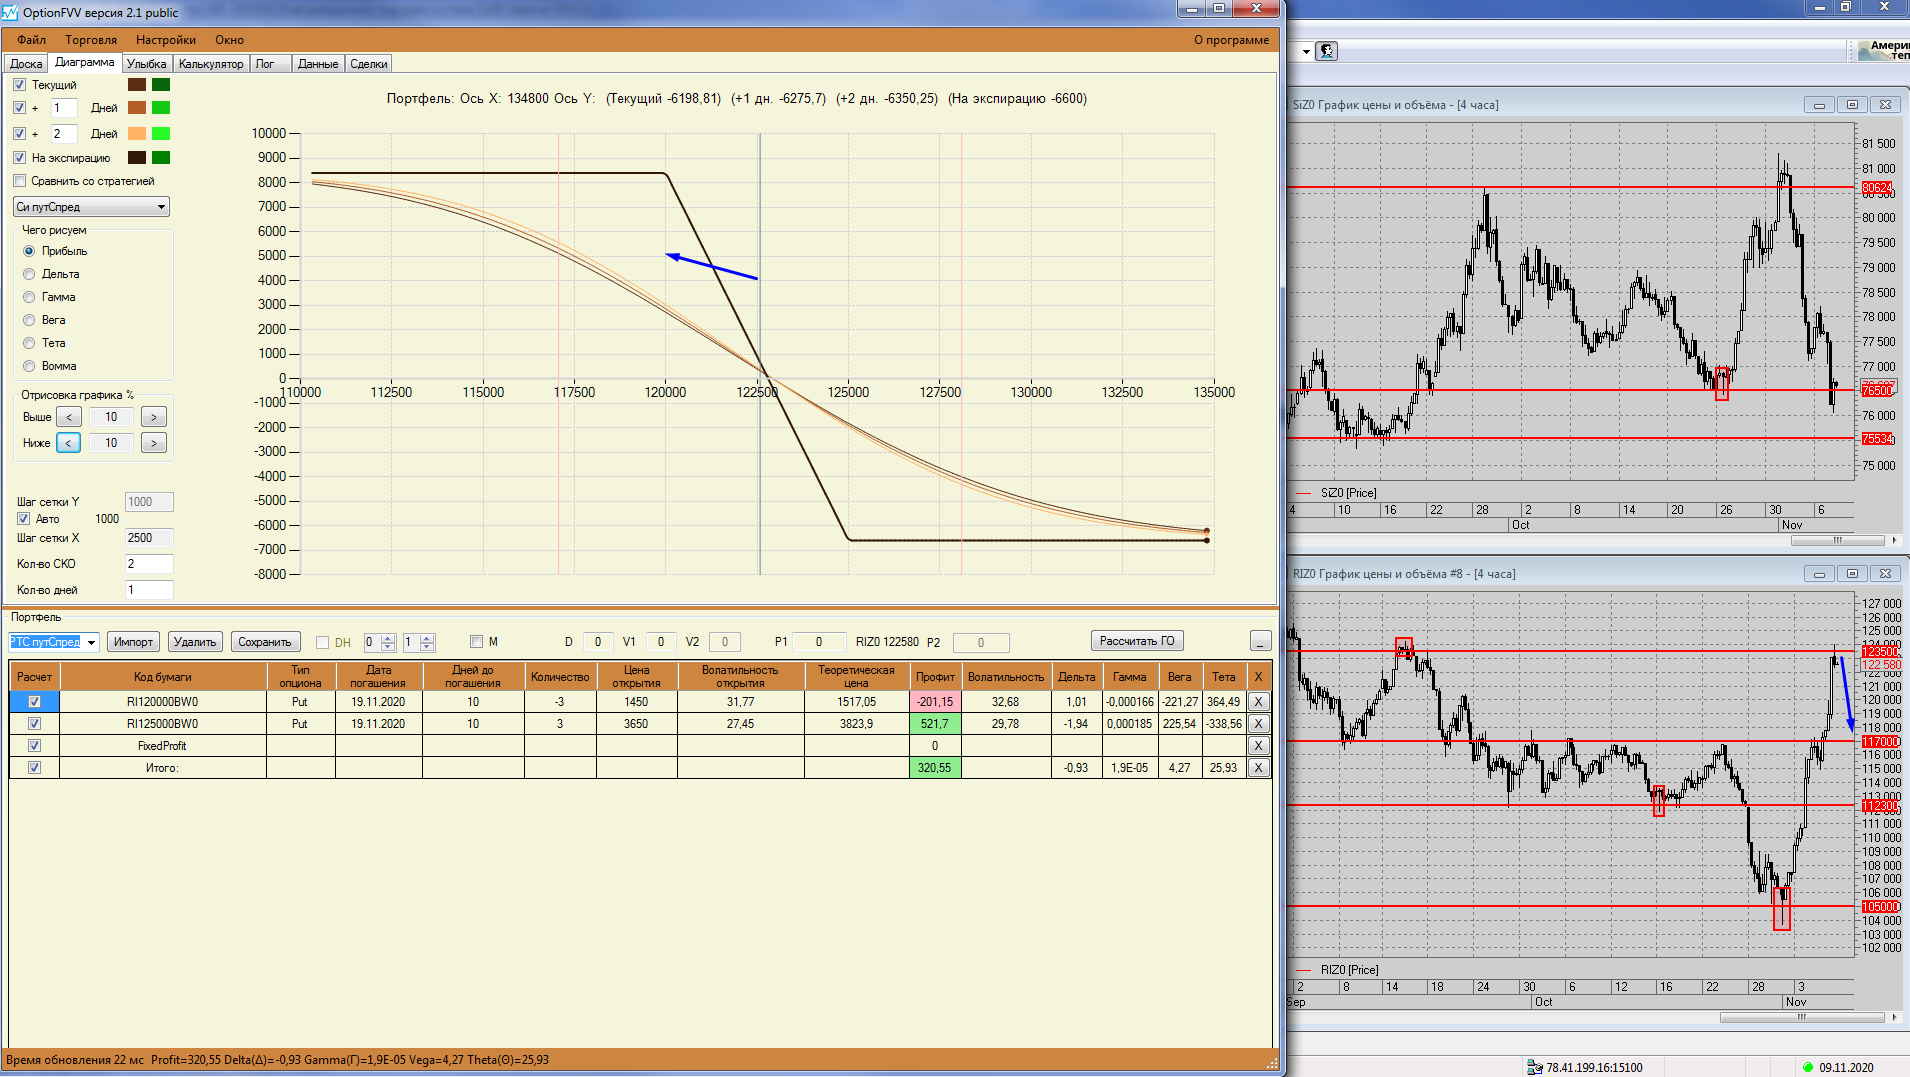Screen dimensions: 1910x1077
Task: Toggle the Текущий curve checkbox
Action: [19, 85]
